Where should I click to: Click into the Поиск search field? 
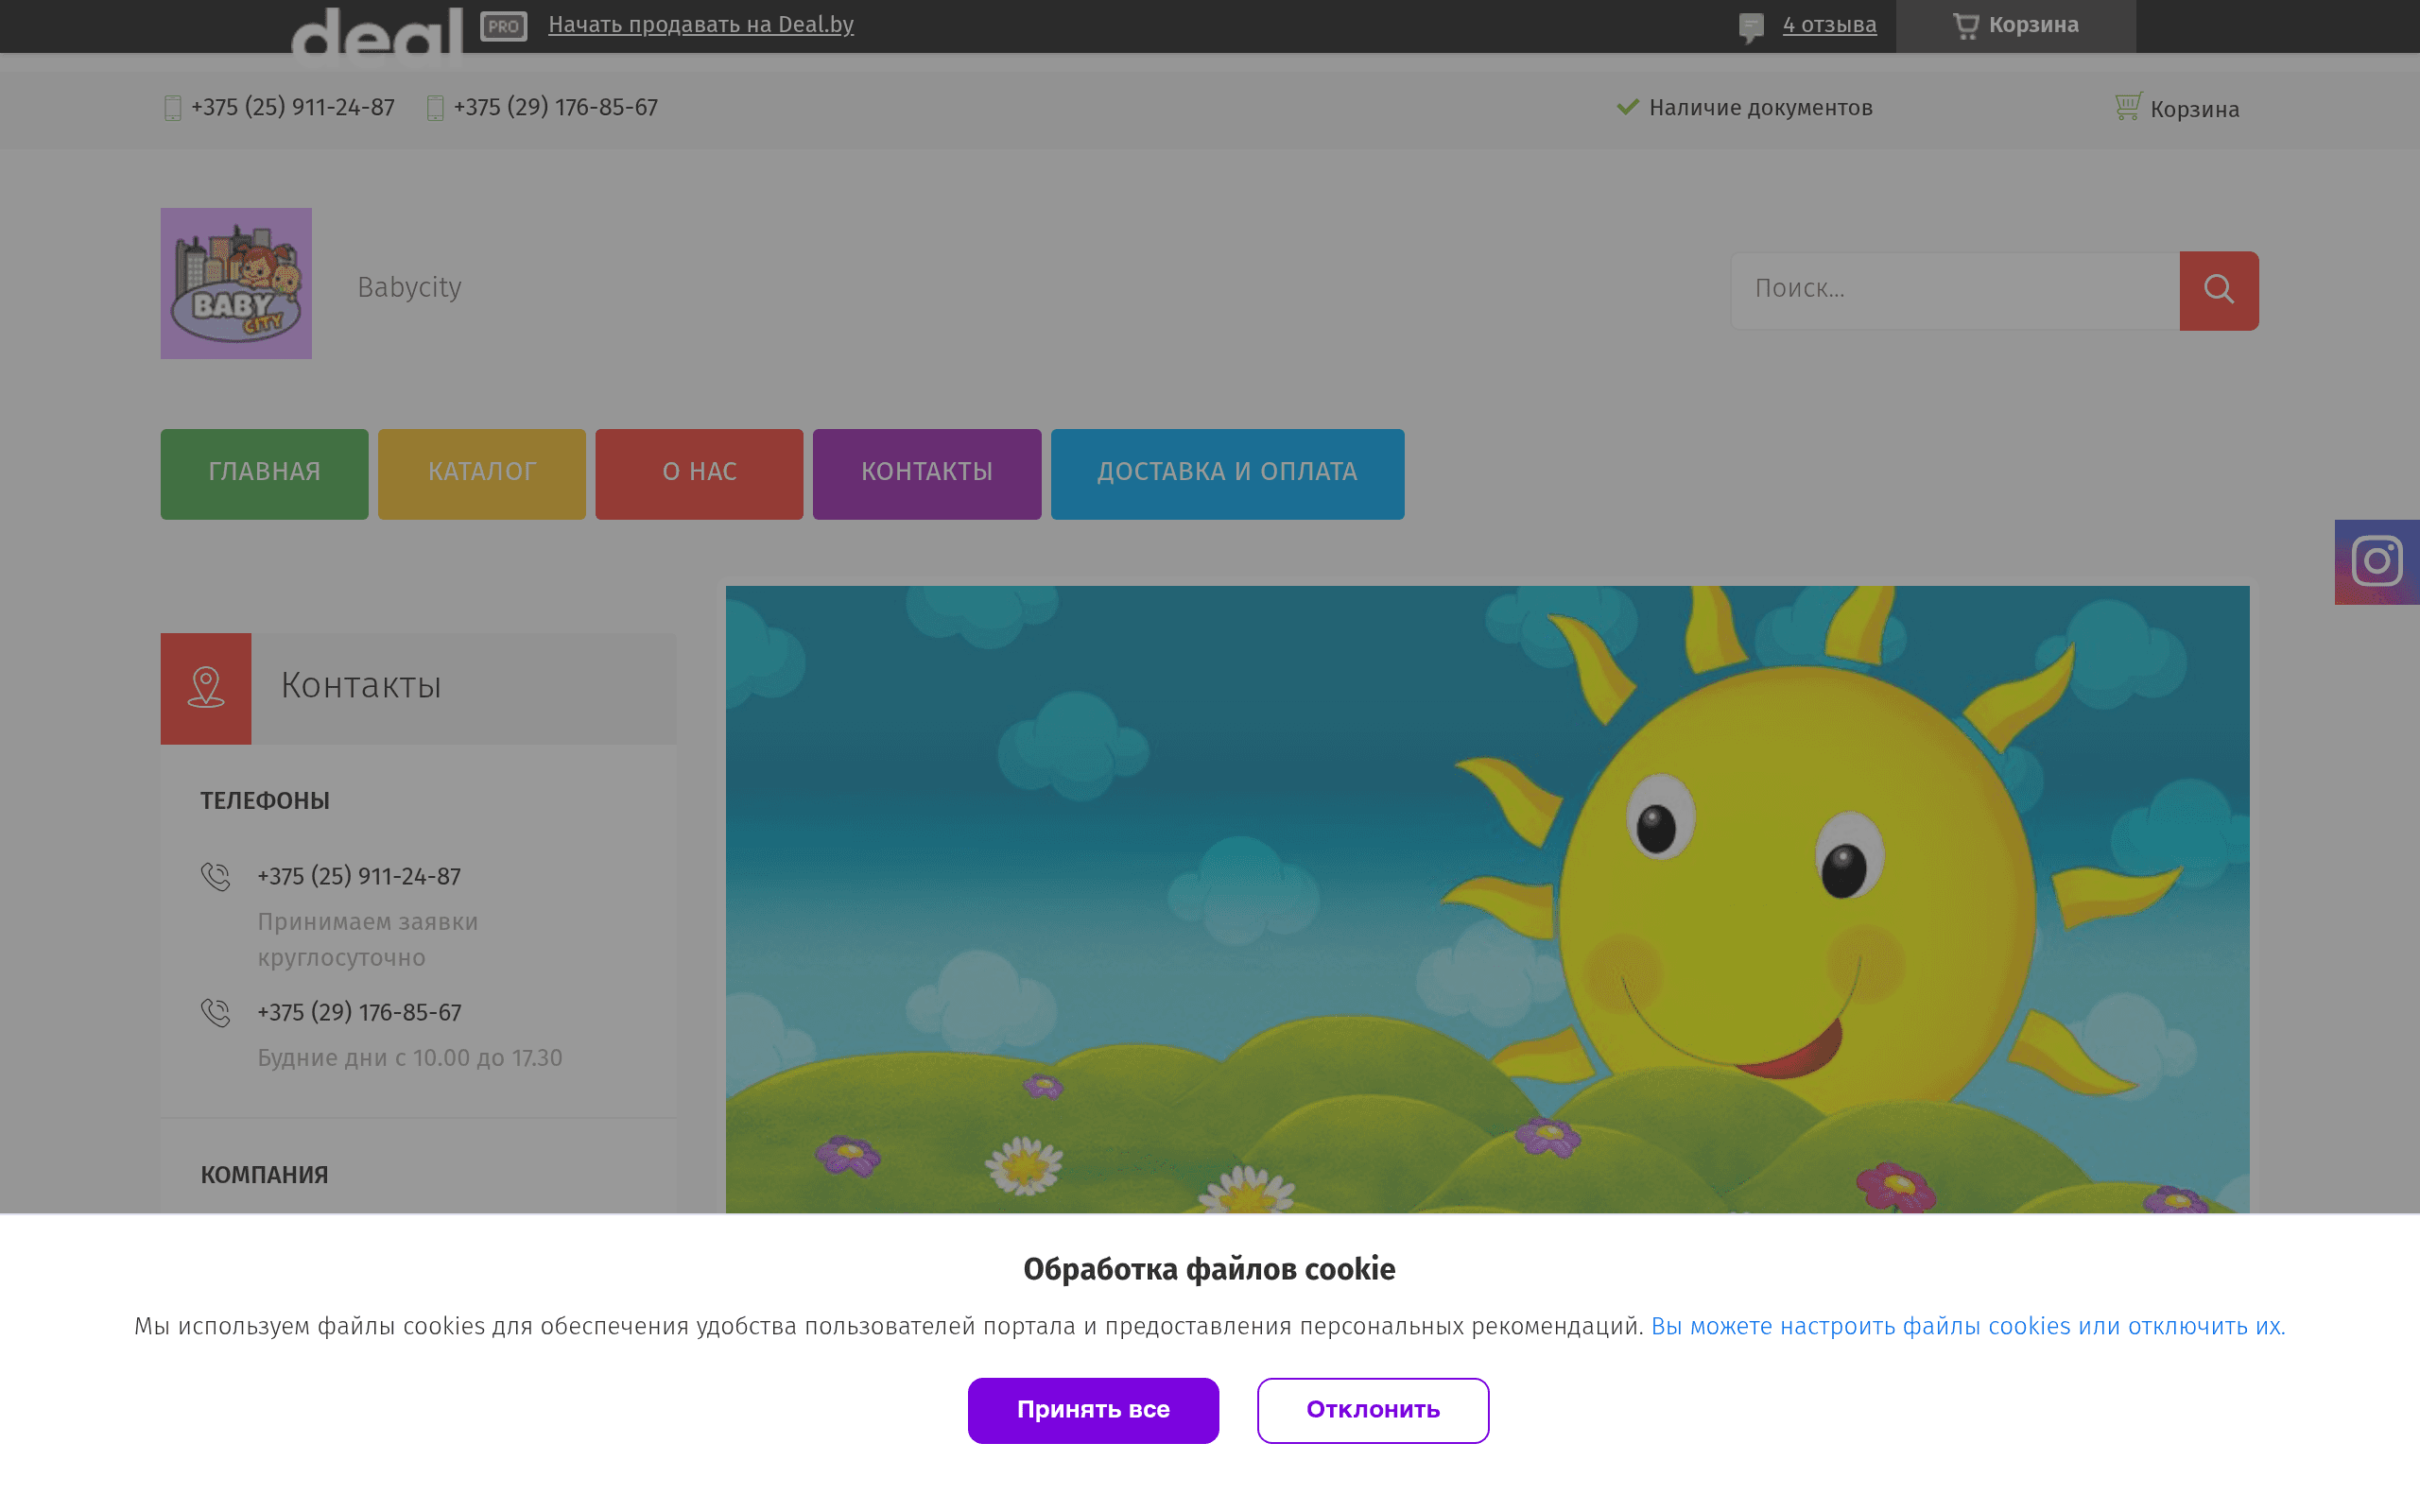click(1954, 290)
